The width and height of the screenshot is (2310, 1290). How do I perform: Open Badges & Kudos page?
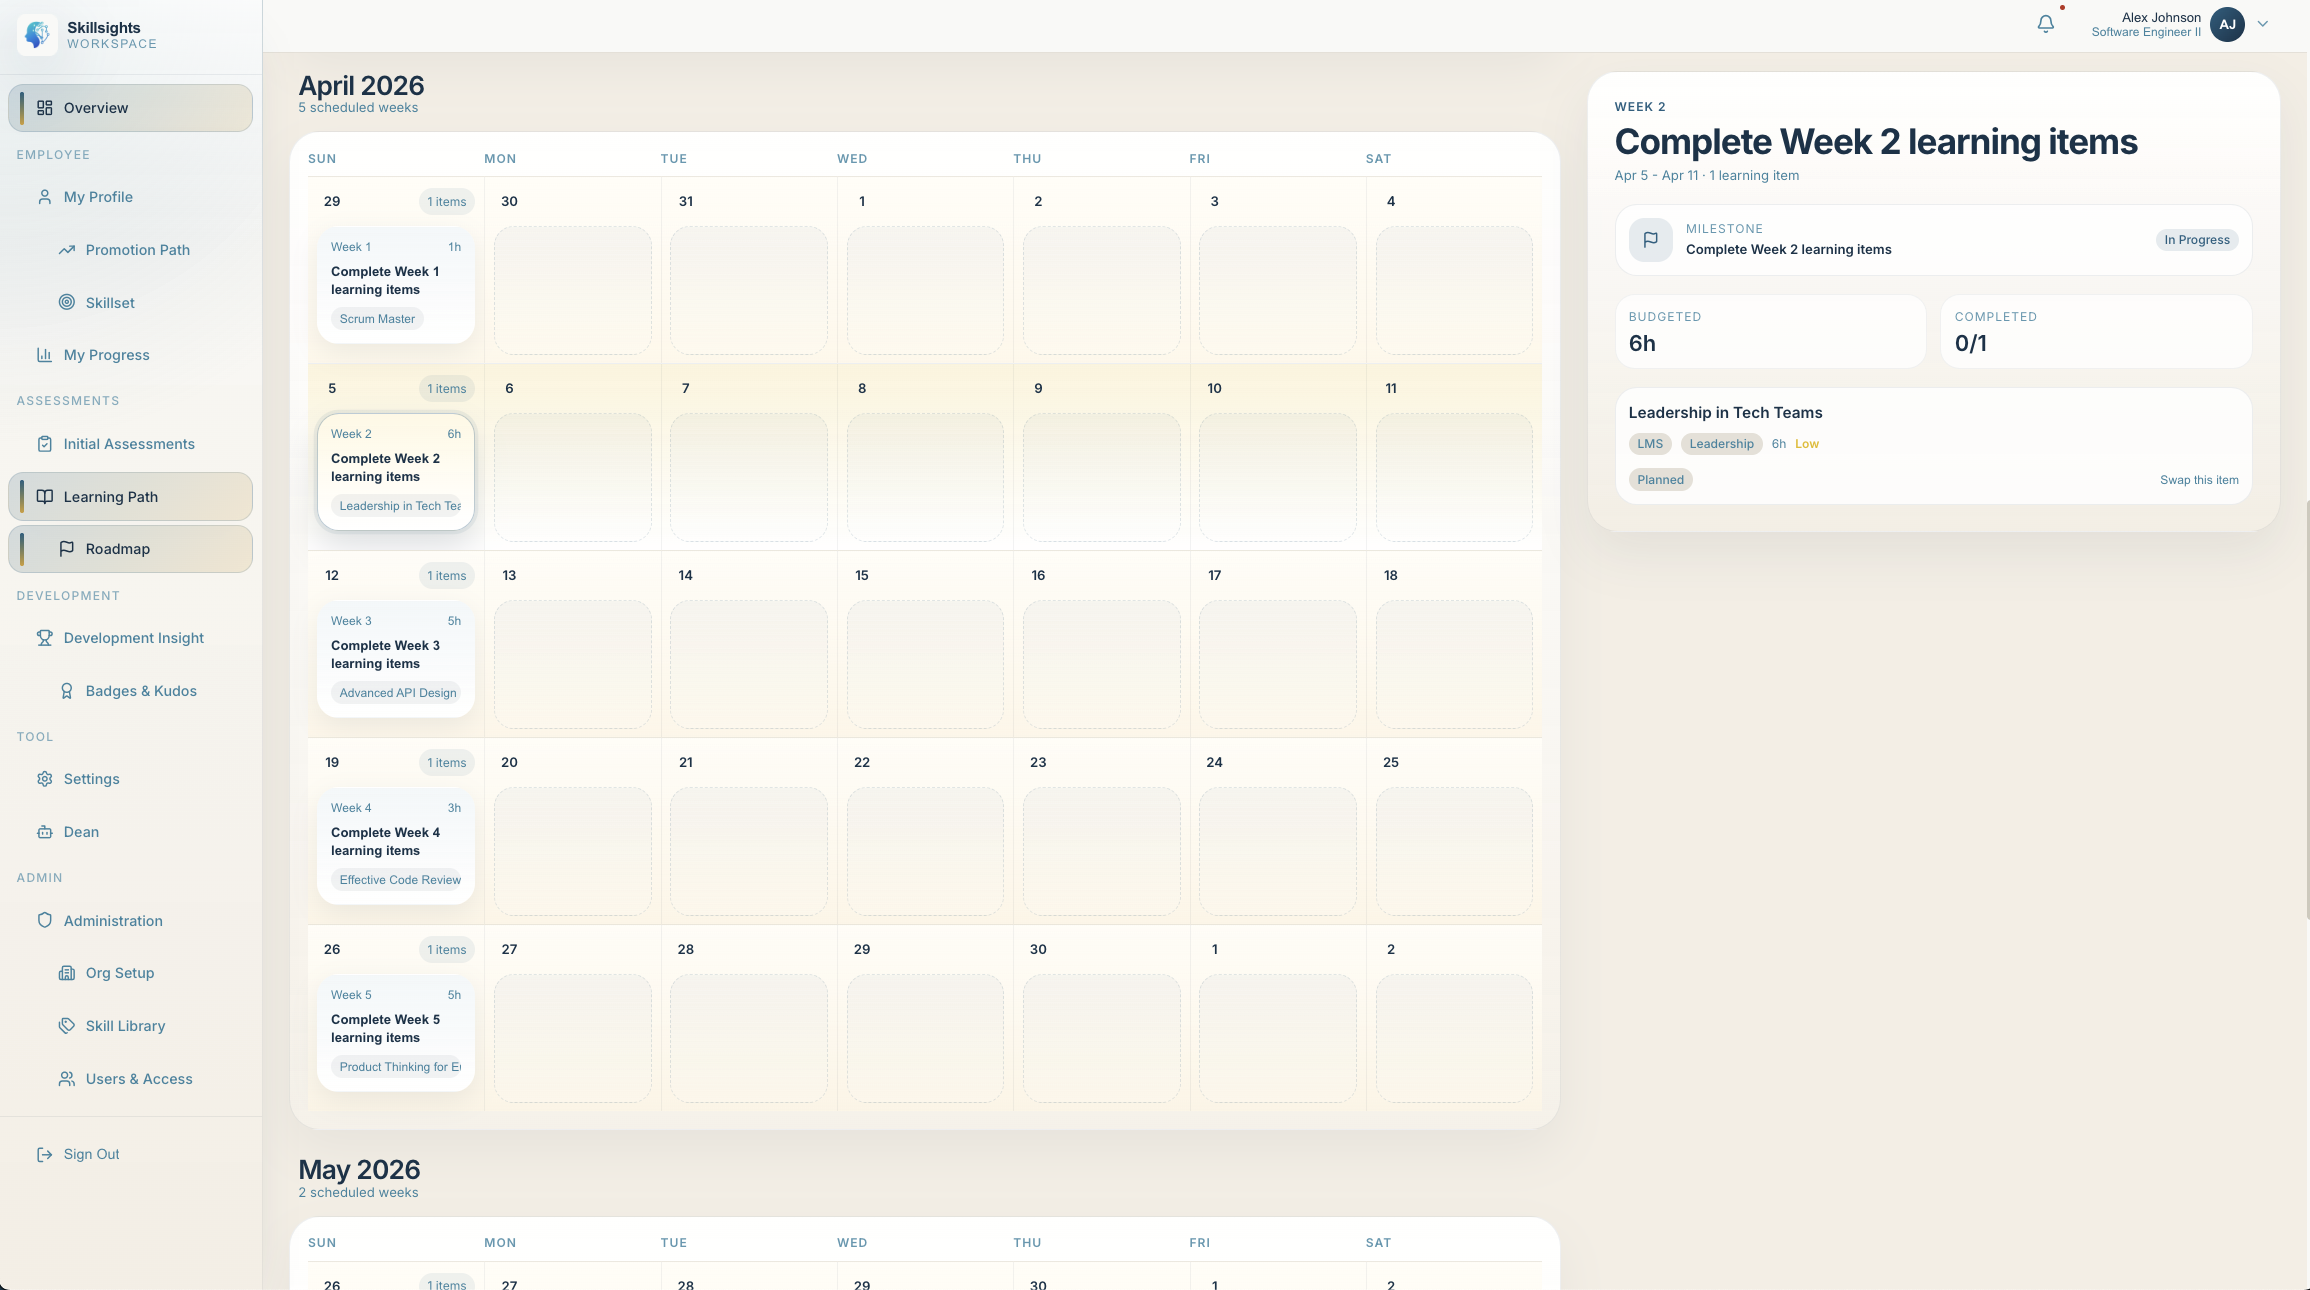[x=140, y=691]
